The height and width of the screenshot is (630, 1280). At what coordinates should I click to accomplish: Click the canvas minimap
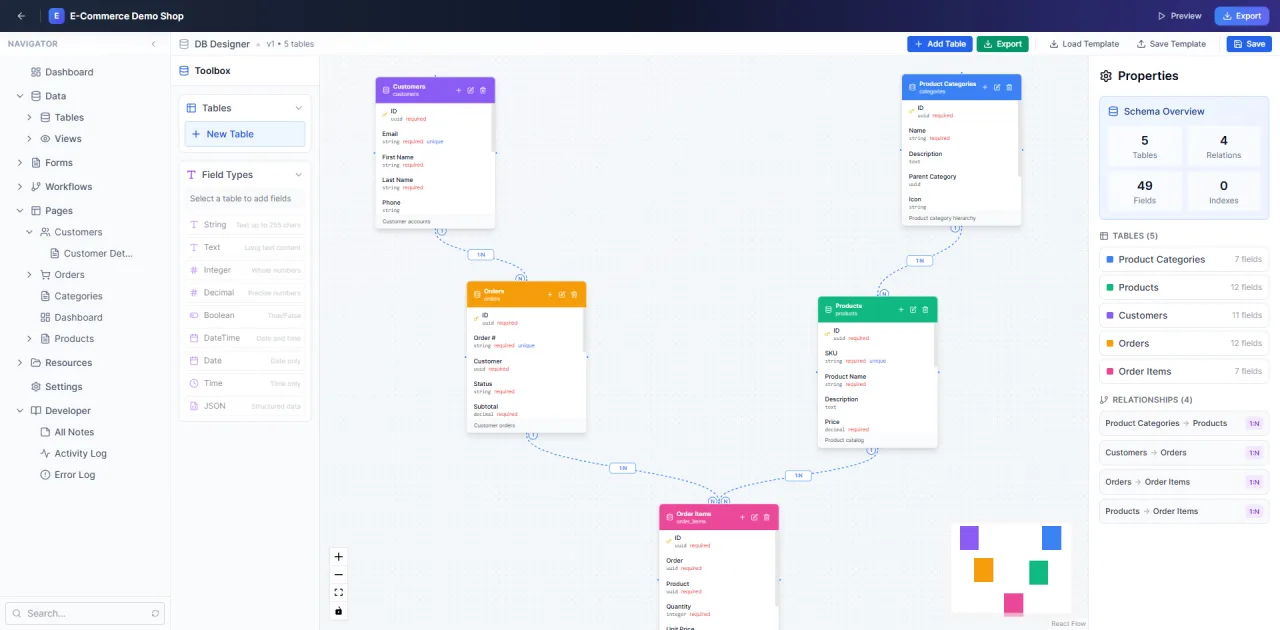pos(1010,568)
